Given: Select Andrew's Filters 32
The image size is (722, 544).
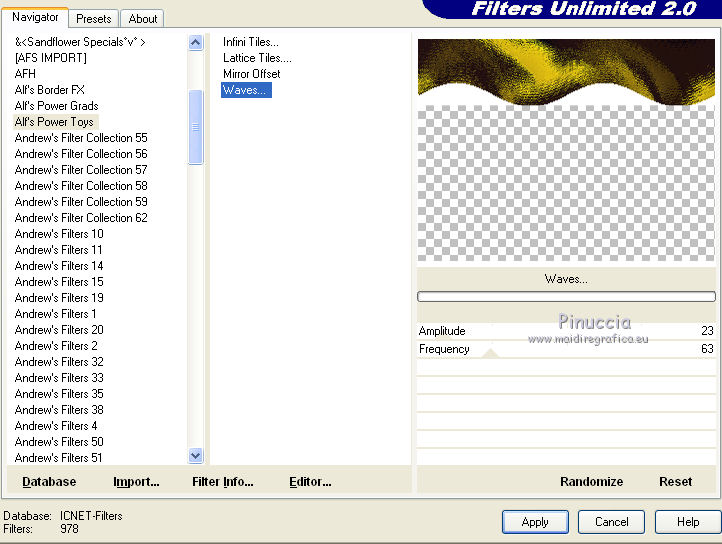Looking at the screenshot, I should point(59,362).
